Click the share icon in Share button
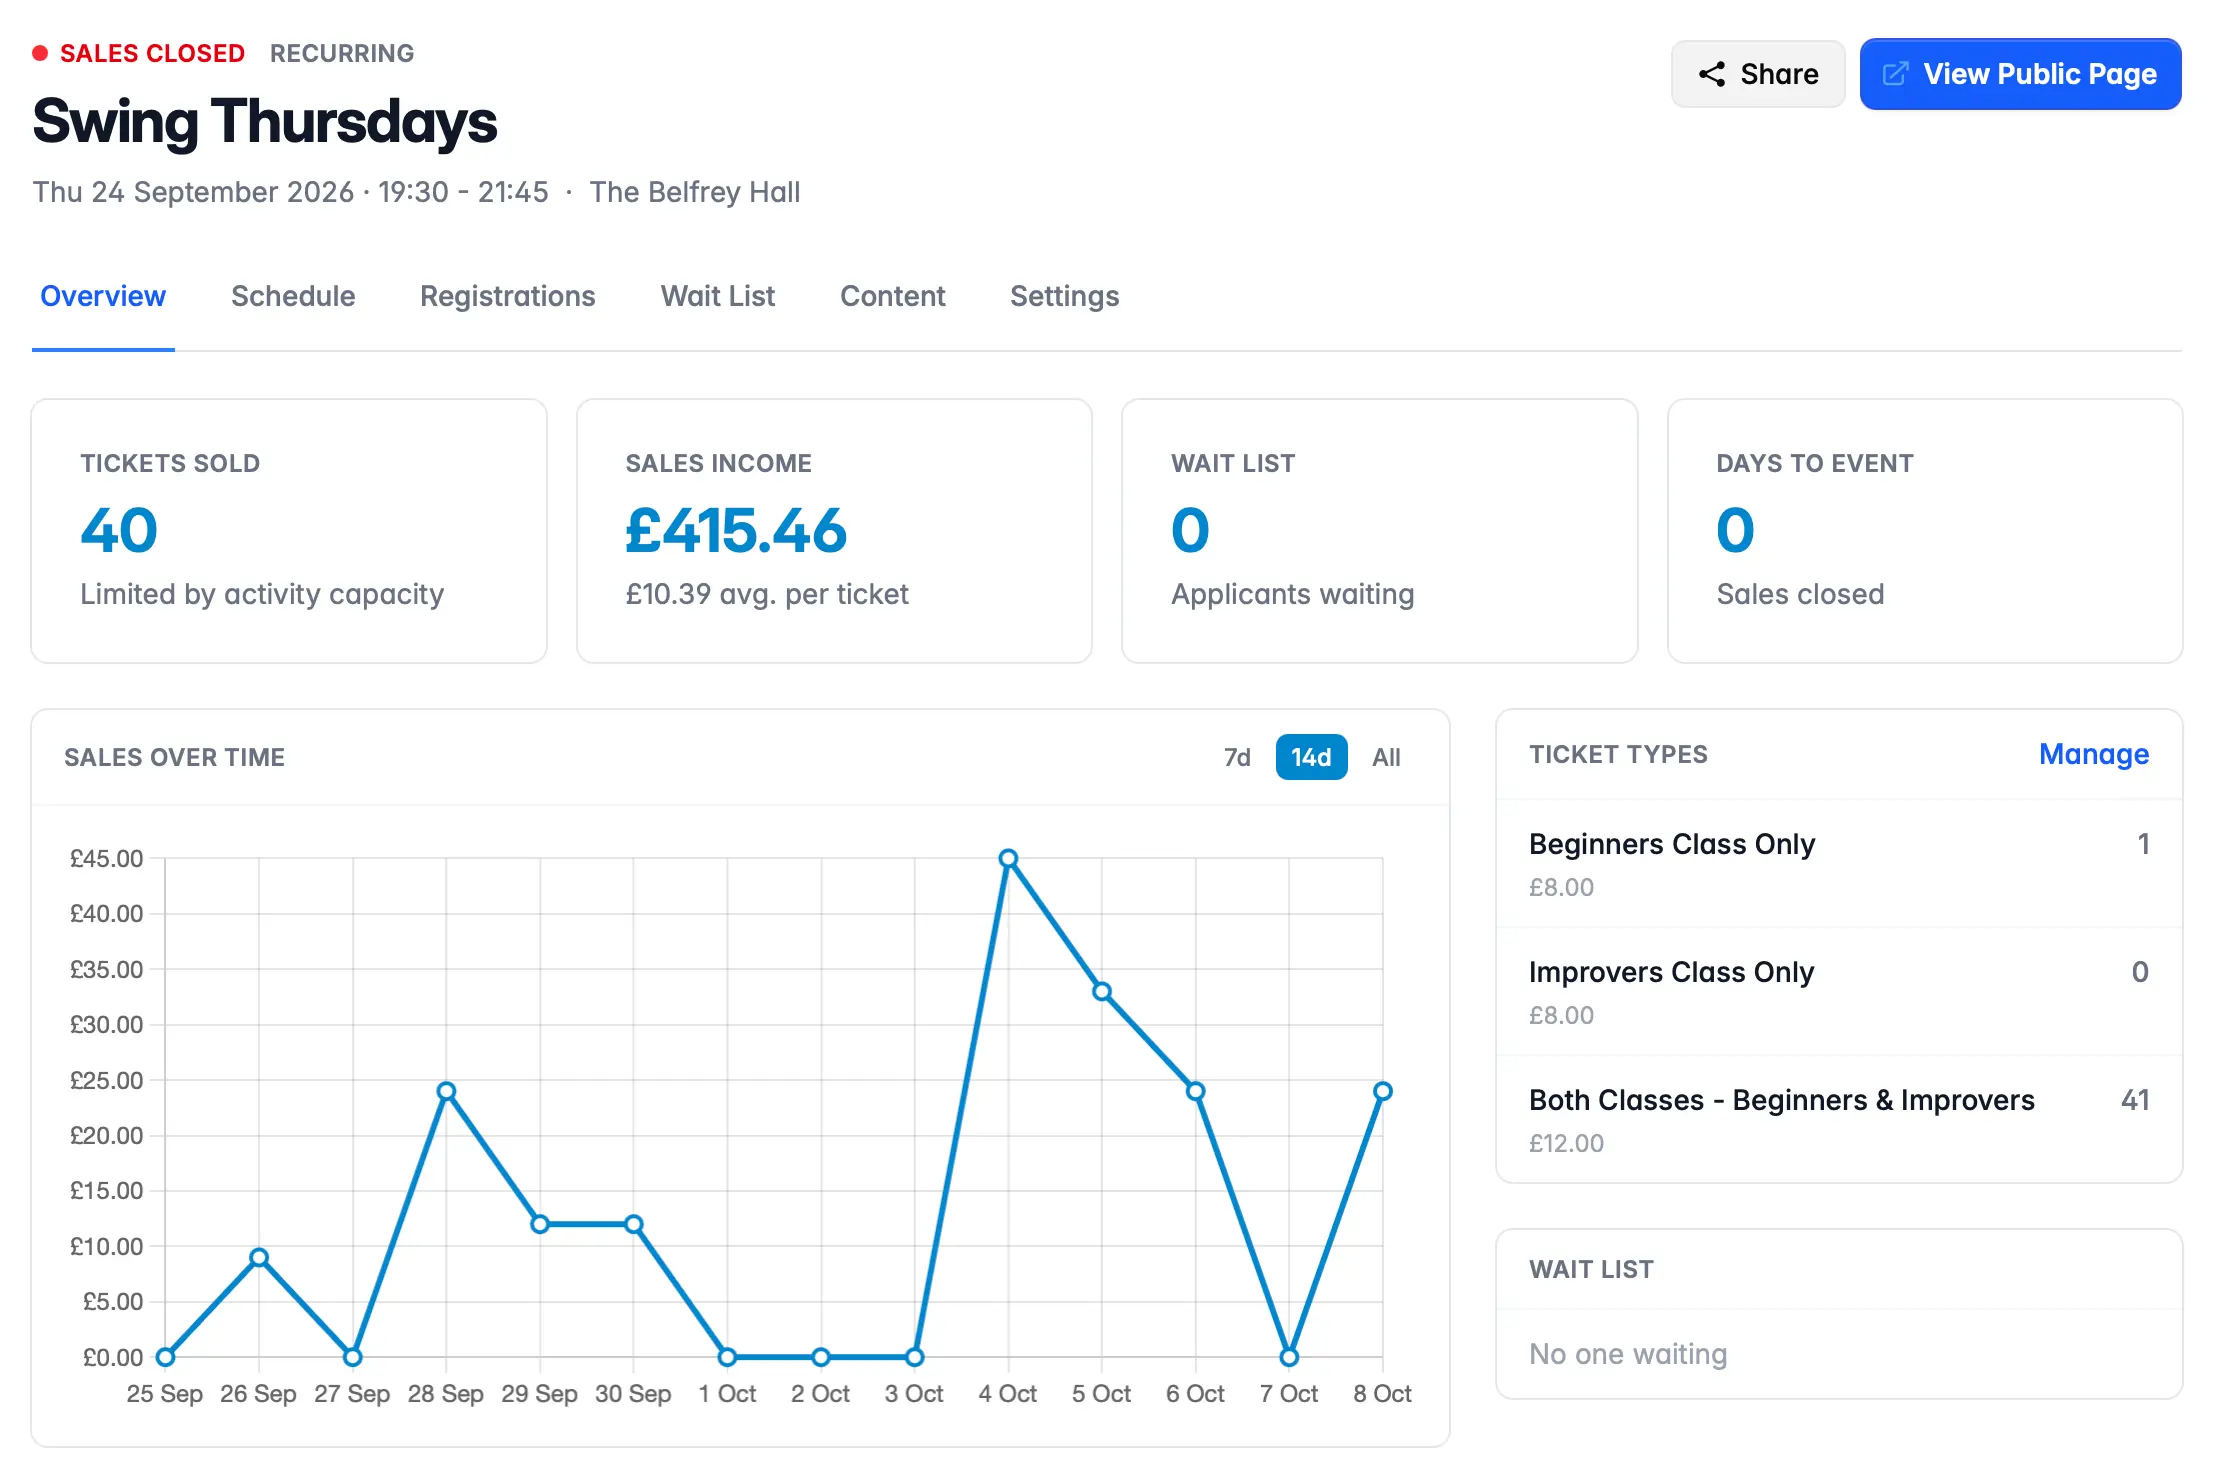2230x1470 pixels. [1712, 74]
